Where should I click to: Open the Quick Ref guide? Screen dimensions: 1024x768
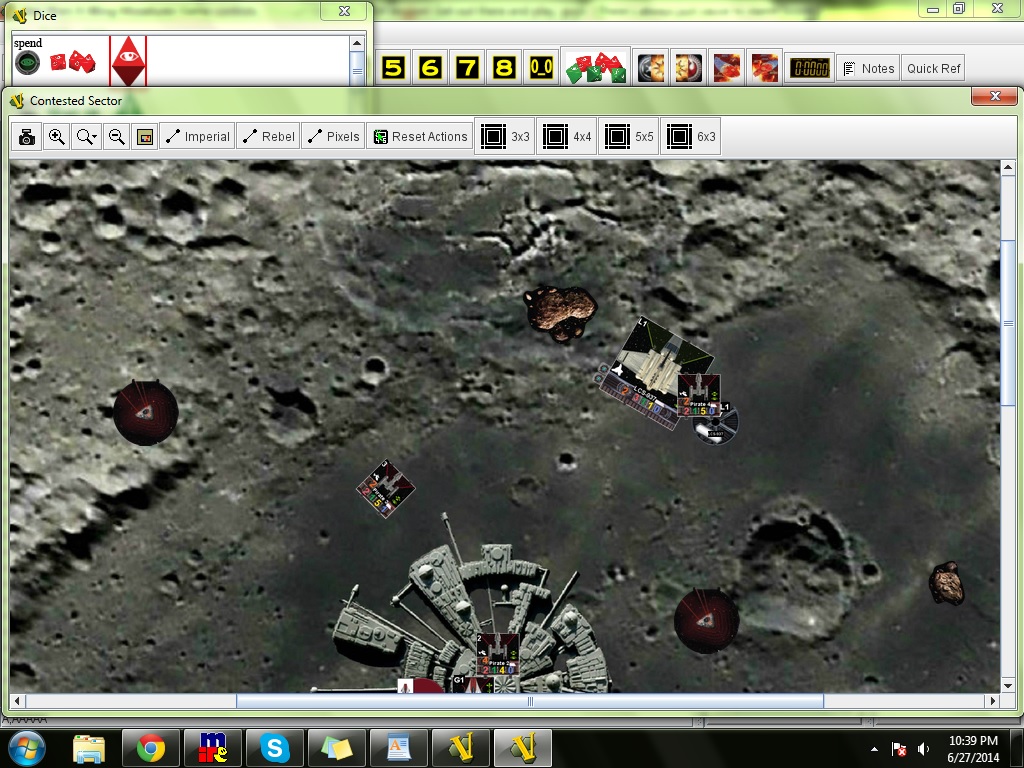[933, 68]
